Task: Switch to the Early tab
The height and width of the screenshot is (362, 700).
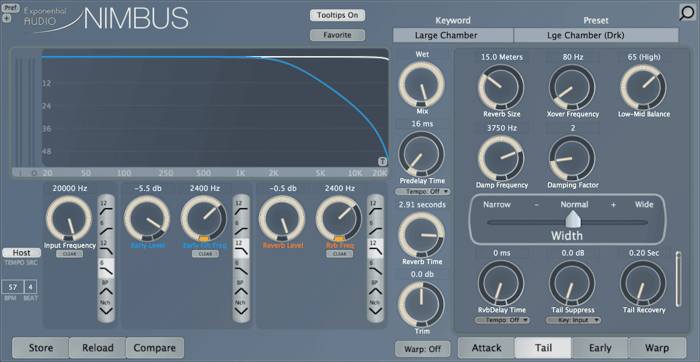Action: click(600, 348)
